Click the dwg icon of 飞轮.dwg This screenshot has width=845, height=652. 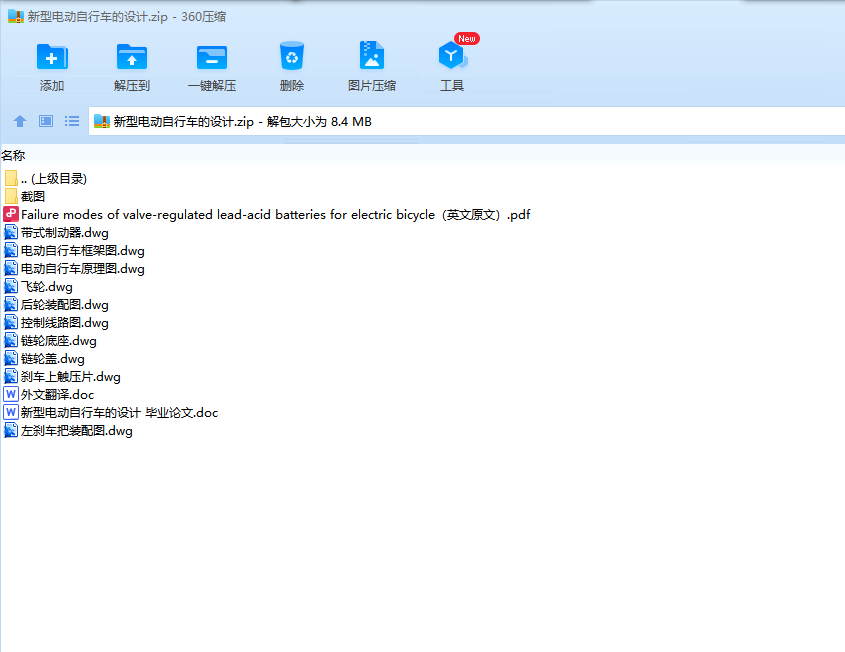coord(11,287)
